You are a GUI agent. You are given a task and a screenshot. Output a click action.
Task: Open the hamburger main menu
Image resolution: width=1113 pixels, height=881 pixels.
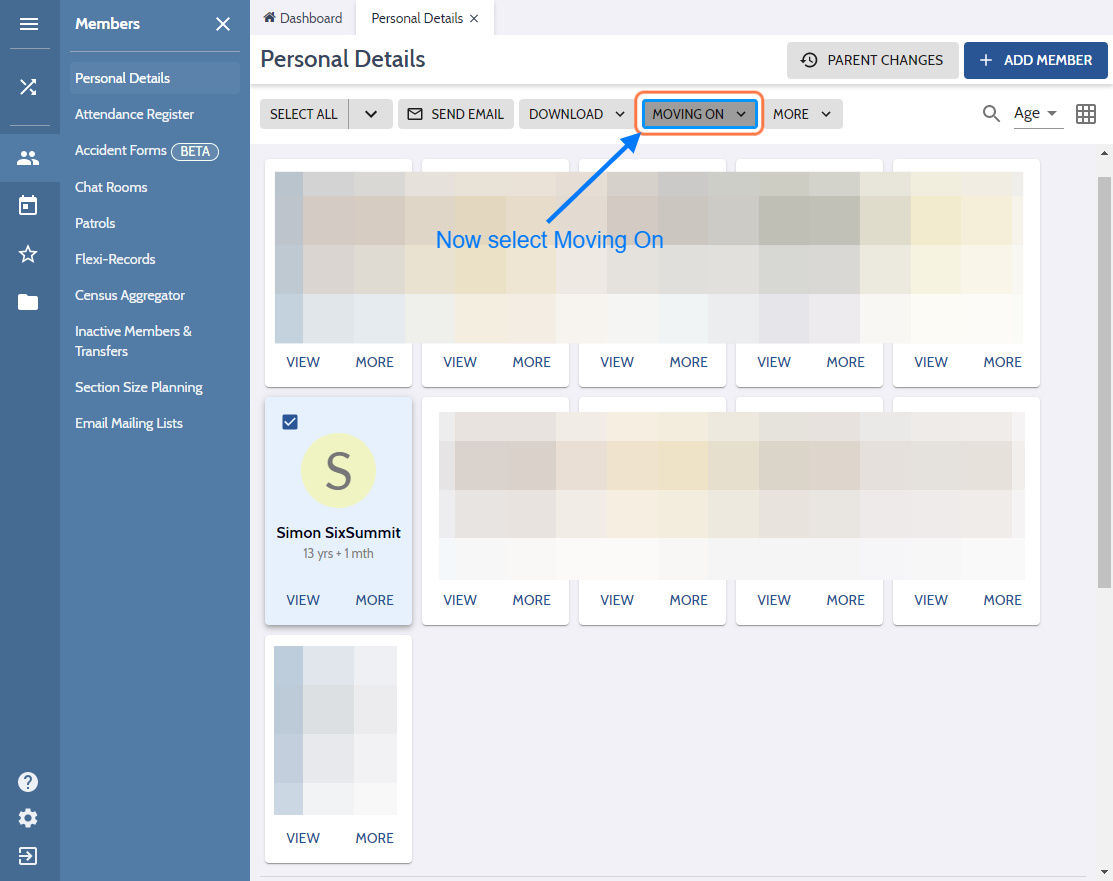pos(28,24)
